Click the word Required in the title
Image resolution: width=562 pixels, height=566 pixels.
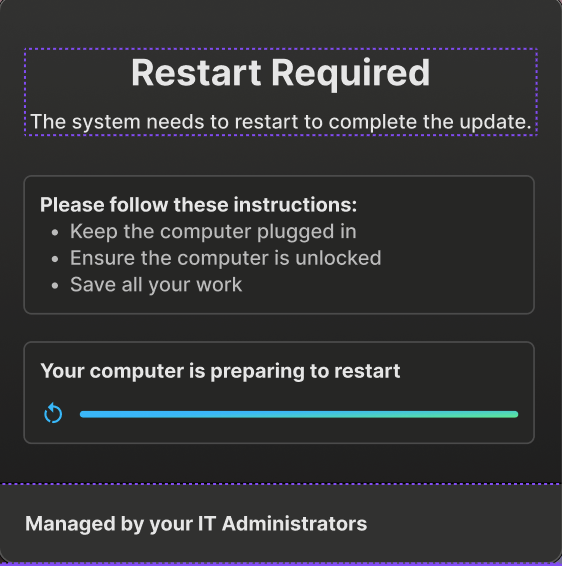tap(350, 74)
